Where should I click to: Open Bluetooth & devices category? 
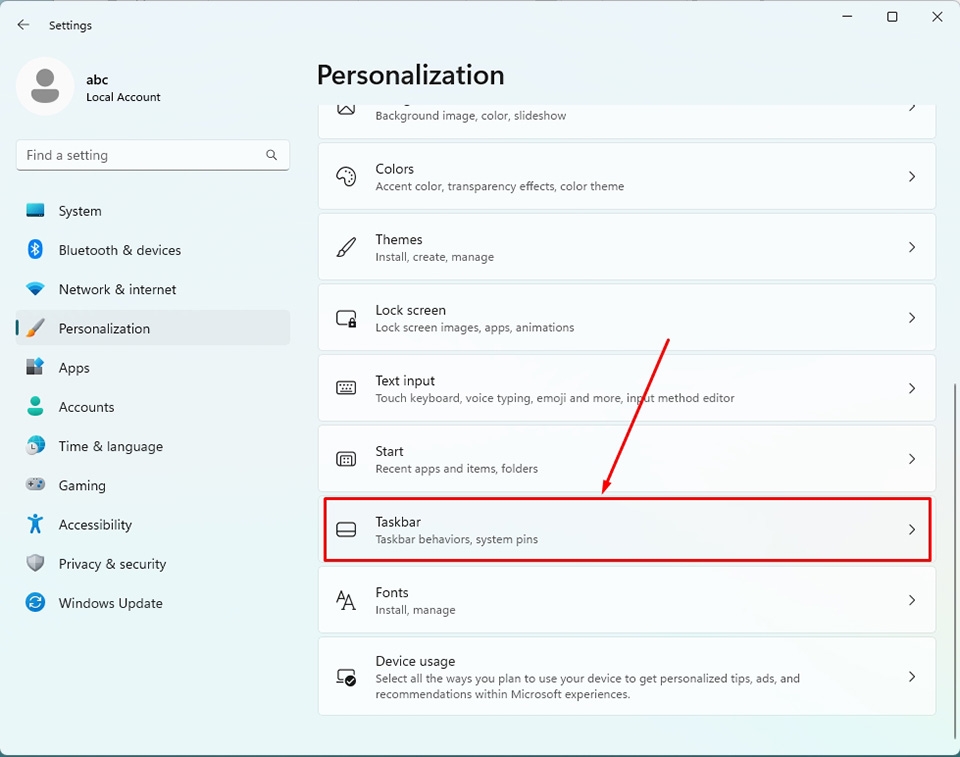point(120,250)
